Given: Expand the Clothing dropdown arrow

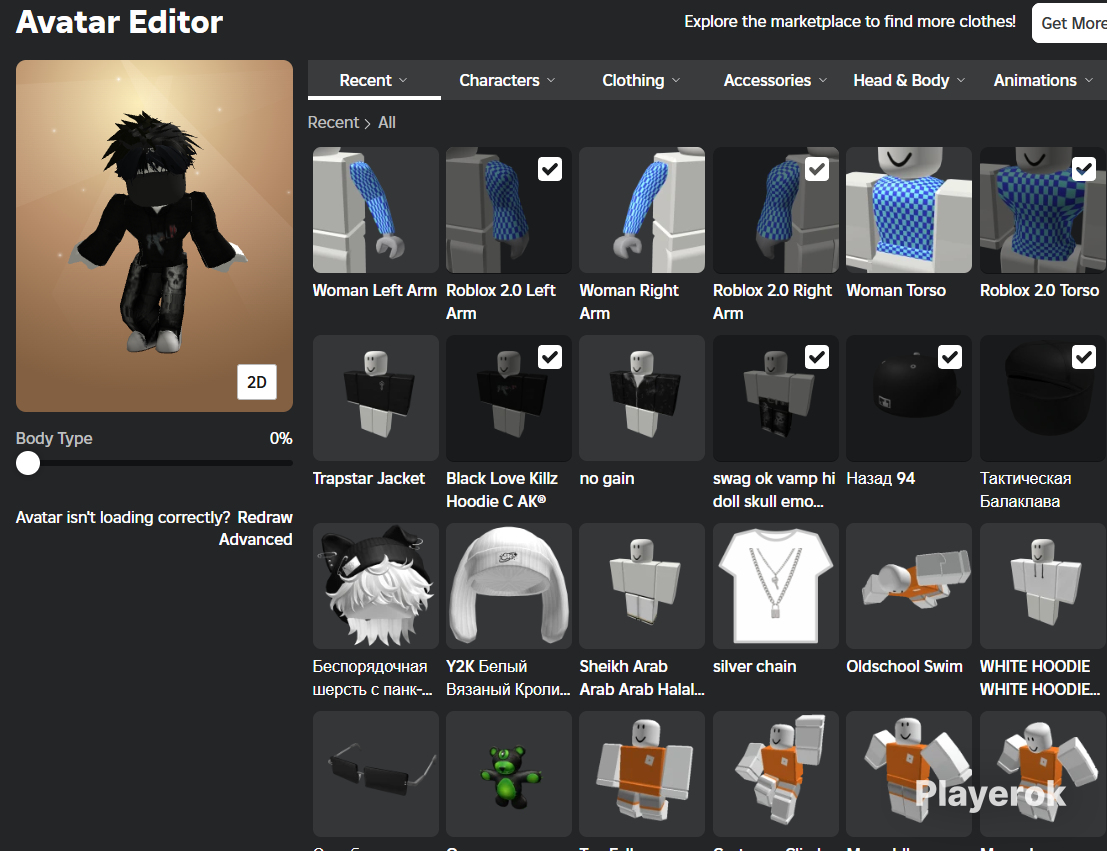Looking at the screenshot, I should click(x=676, y=81).
